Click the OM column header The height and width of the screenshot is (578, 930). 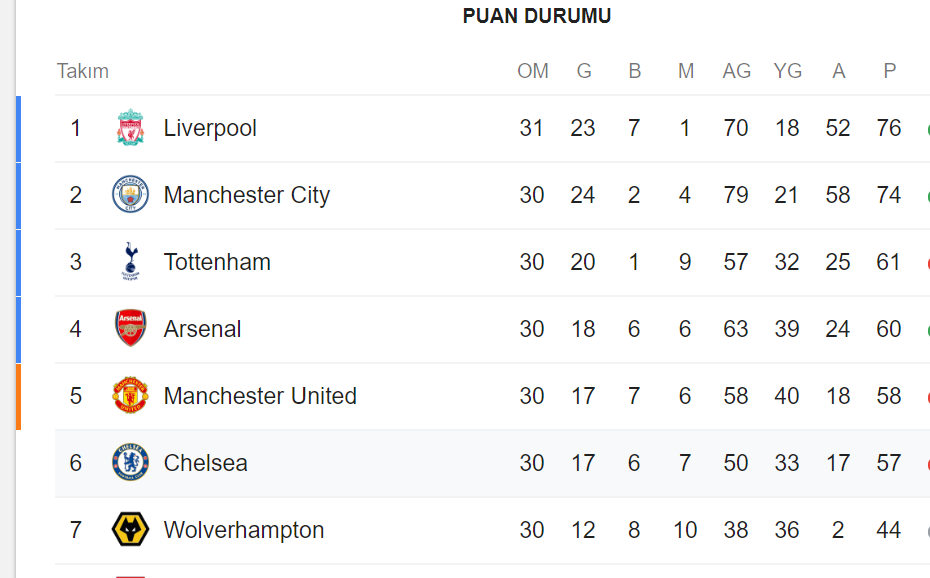533,71
